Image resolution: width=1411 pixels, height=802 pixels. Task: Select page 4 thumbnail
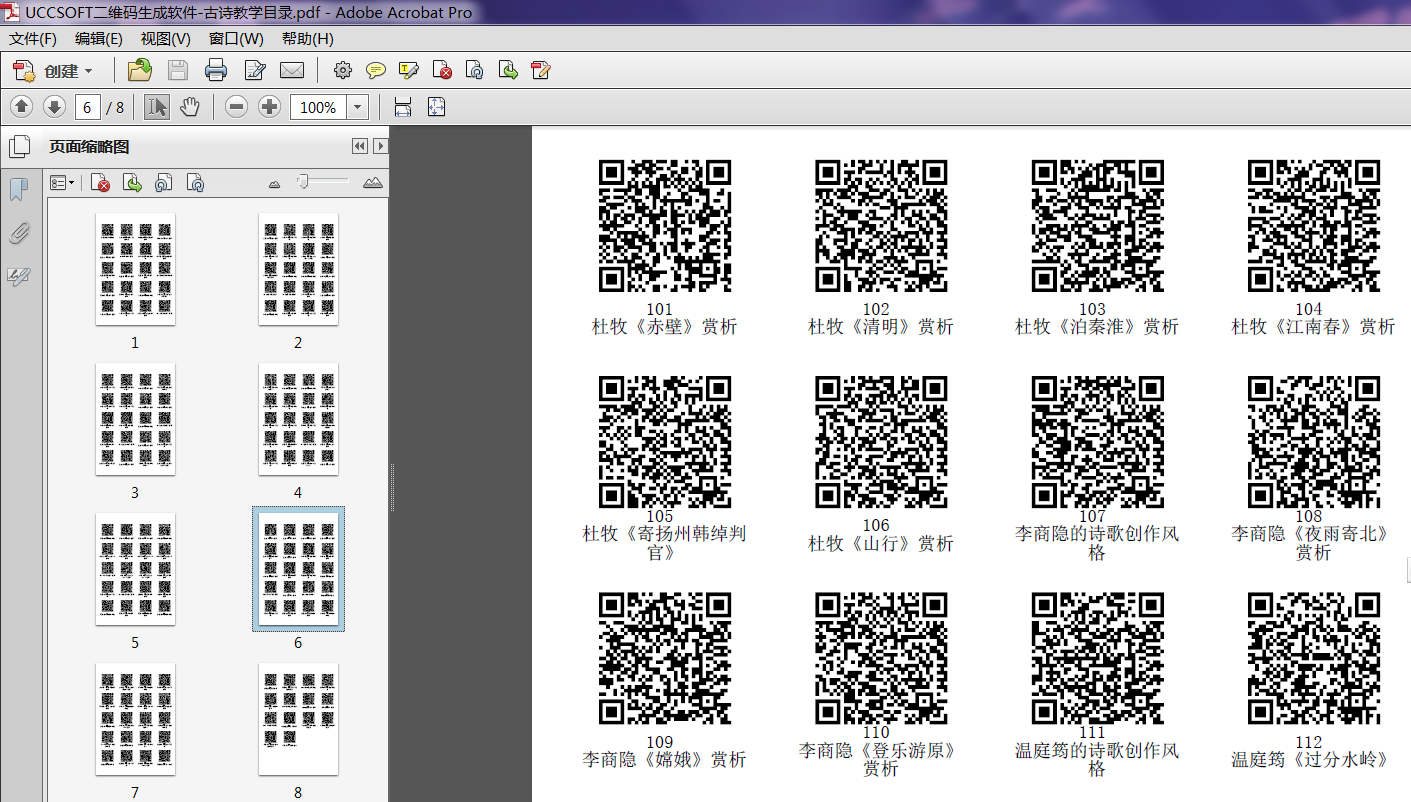tap(298, 419)
